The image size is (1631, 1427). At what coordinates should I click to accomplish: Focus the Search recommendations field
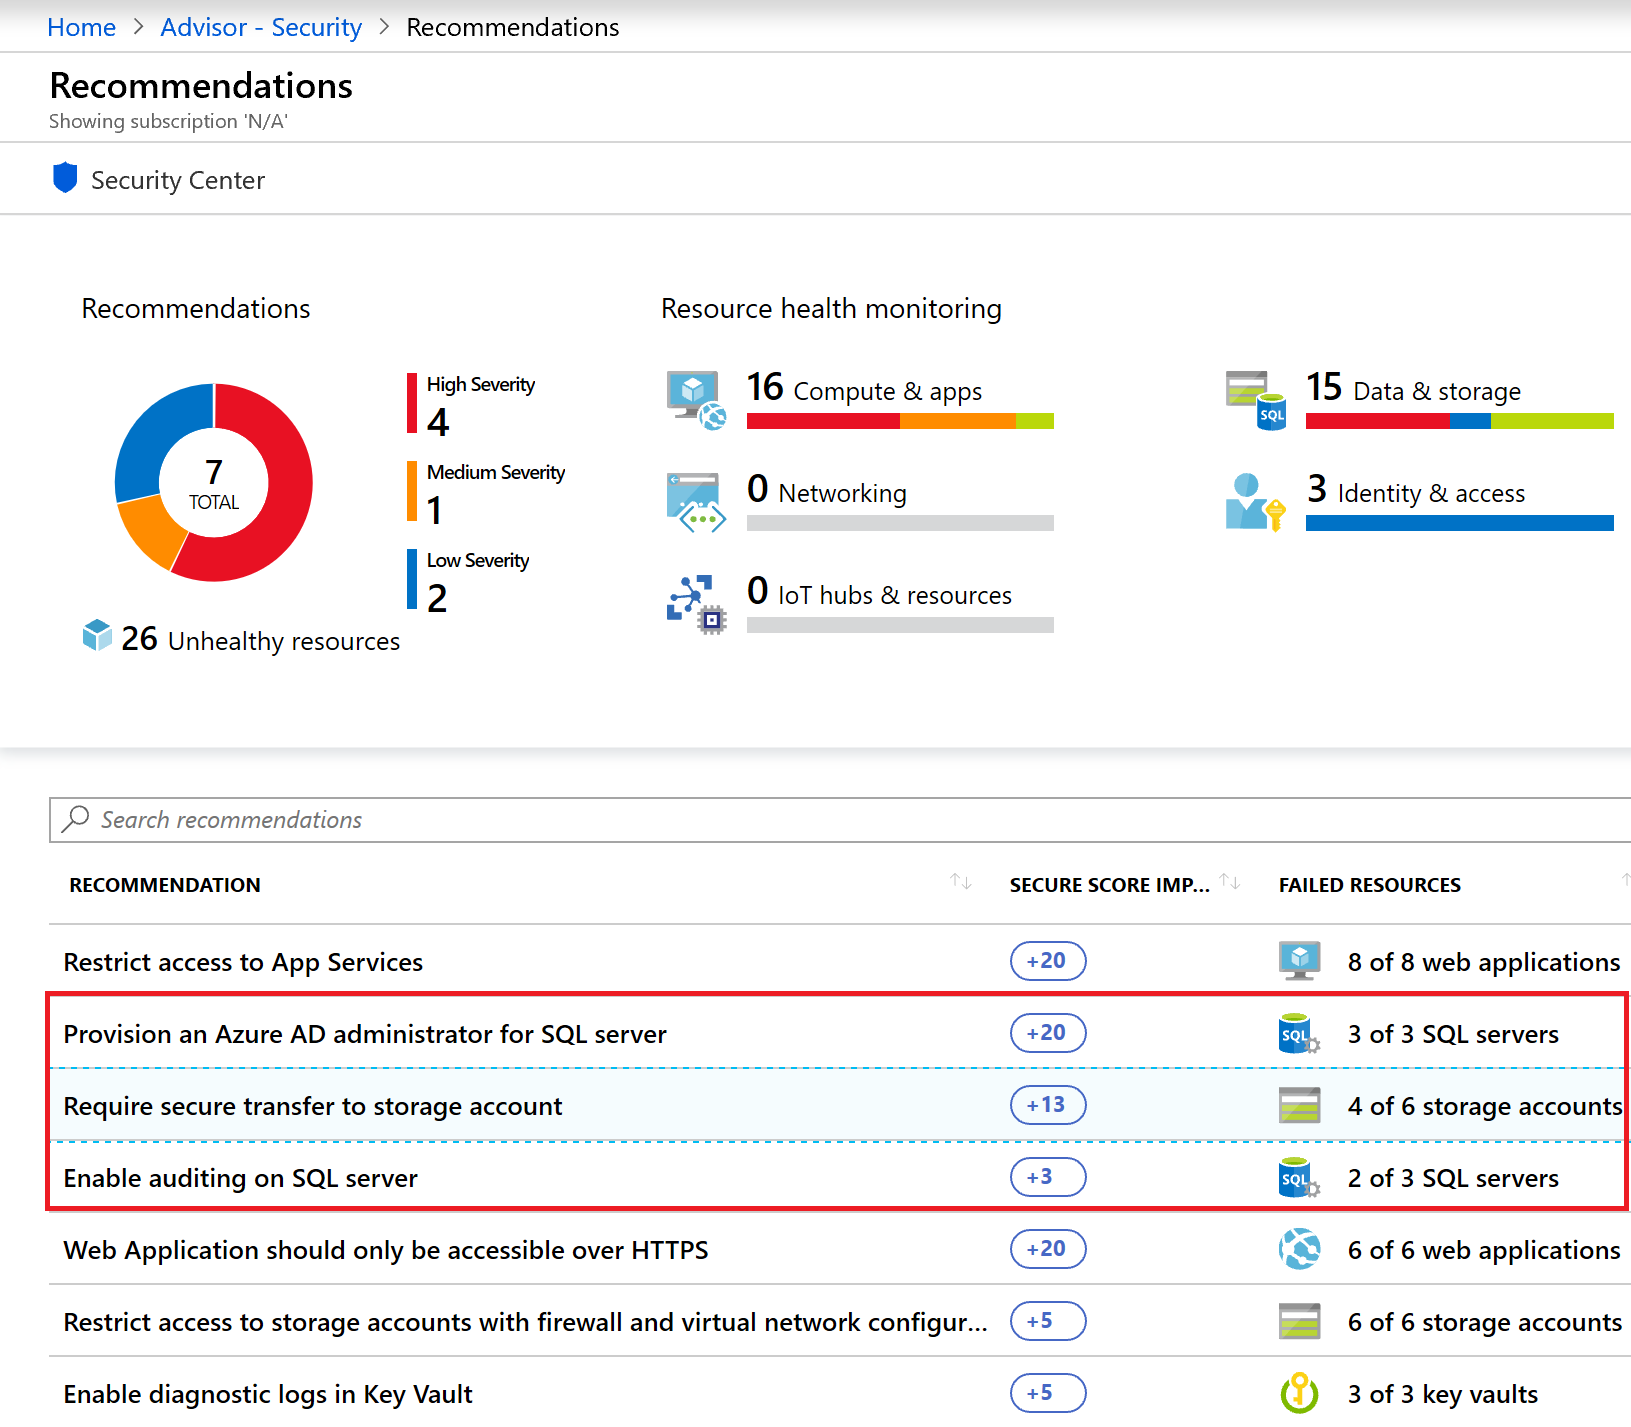(x=840, y=820)
